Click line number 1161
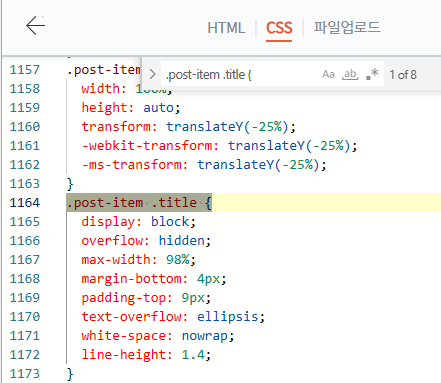 25,146
